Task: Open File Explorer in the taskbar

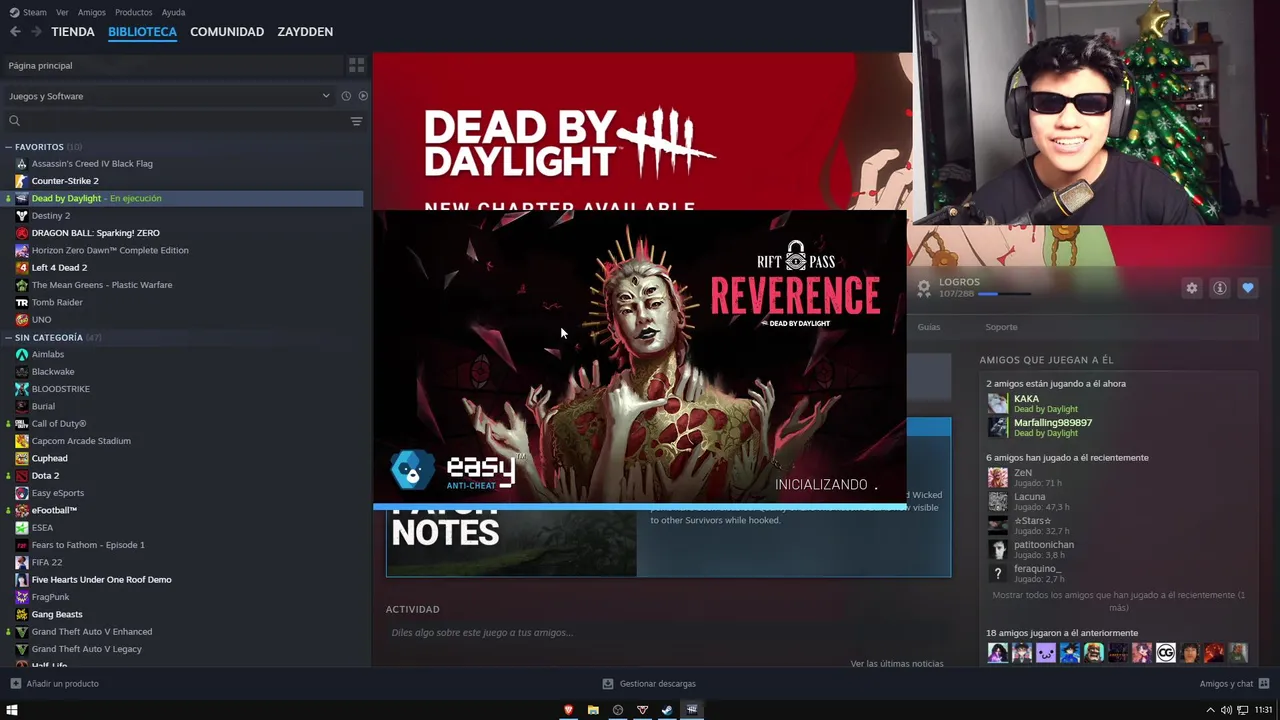Action: (593, 710)
